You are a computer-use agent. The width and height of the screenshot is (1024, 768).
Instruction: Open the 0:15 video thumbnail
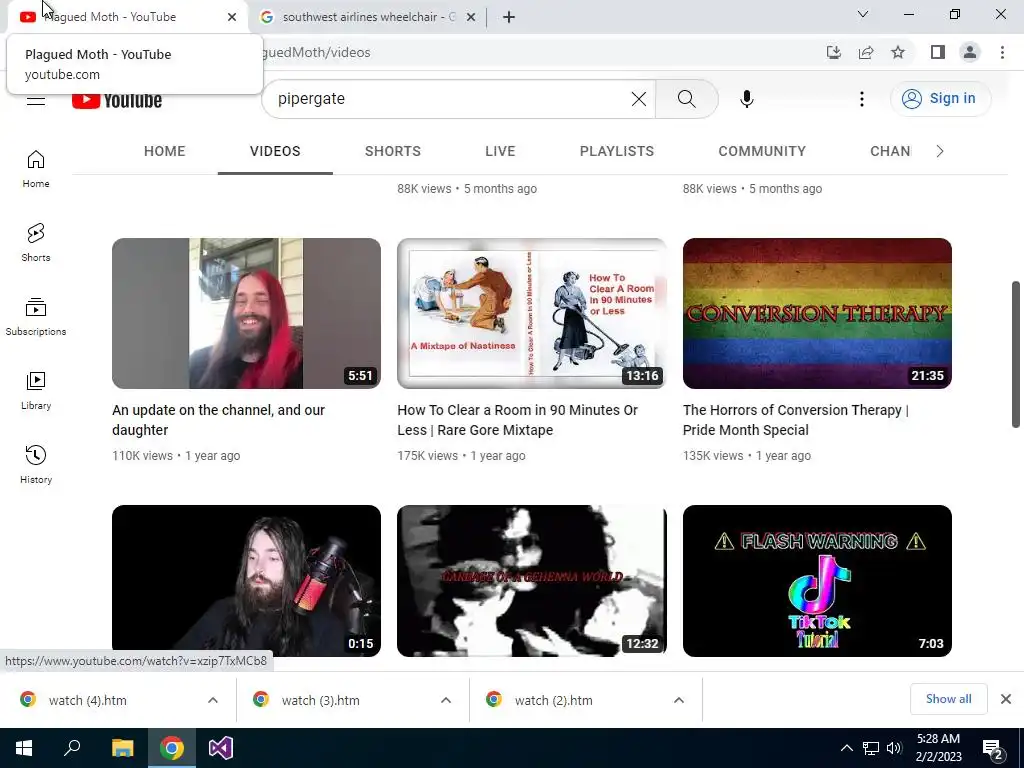pyautogui.click(x=246, y=581)
